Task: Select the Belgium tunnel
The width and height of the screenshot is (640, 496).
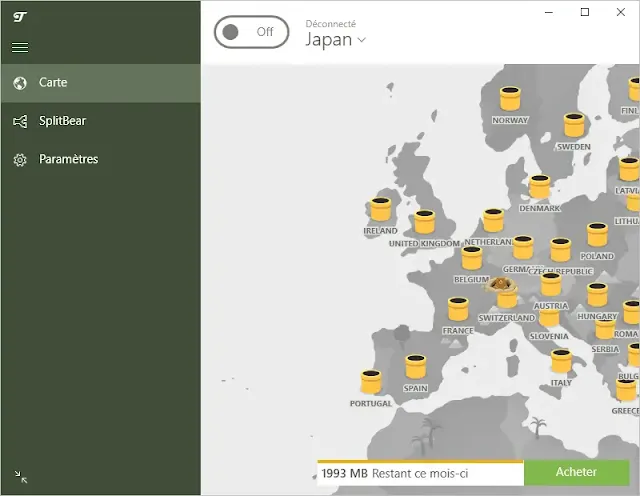Action: 472,258
